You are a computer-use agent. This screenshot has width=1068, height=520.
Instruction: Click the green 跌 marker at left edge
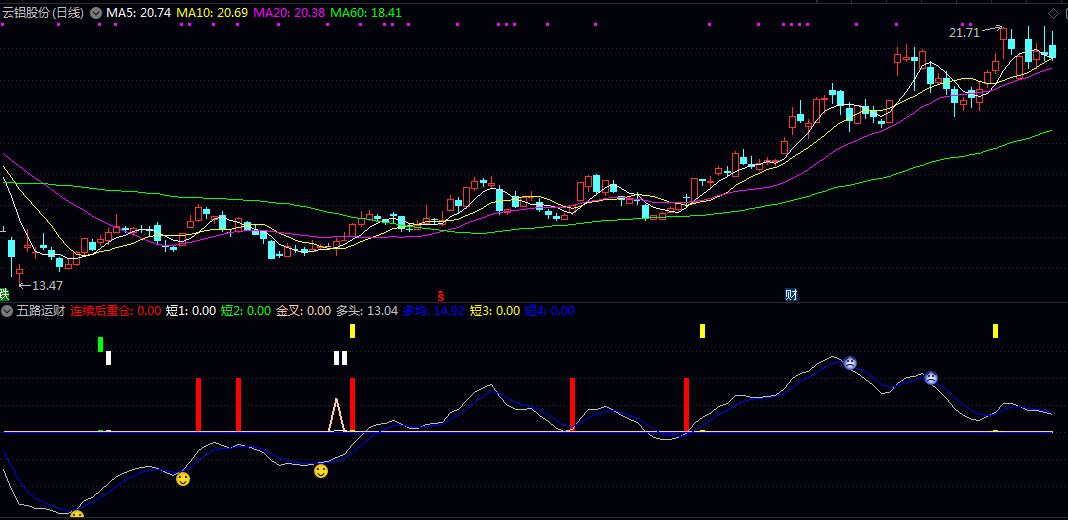point(4,294)
